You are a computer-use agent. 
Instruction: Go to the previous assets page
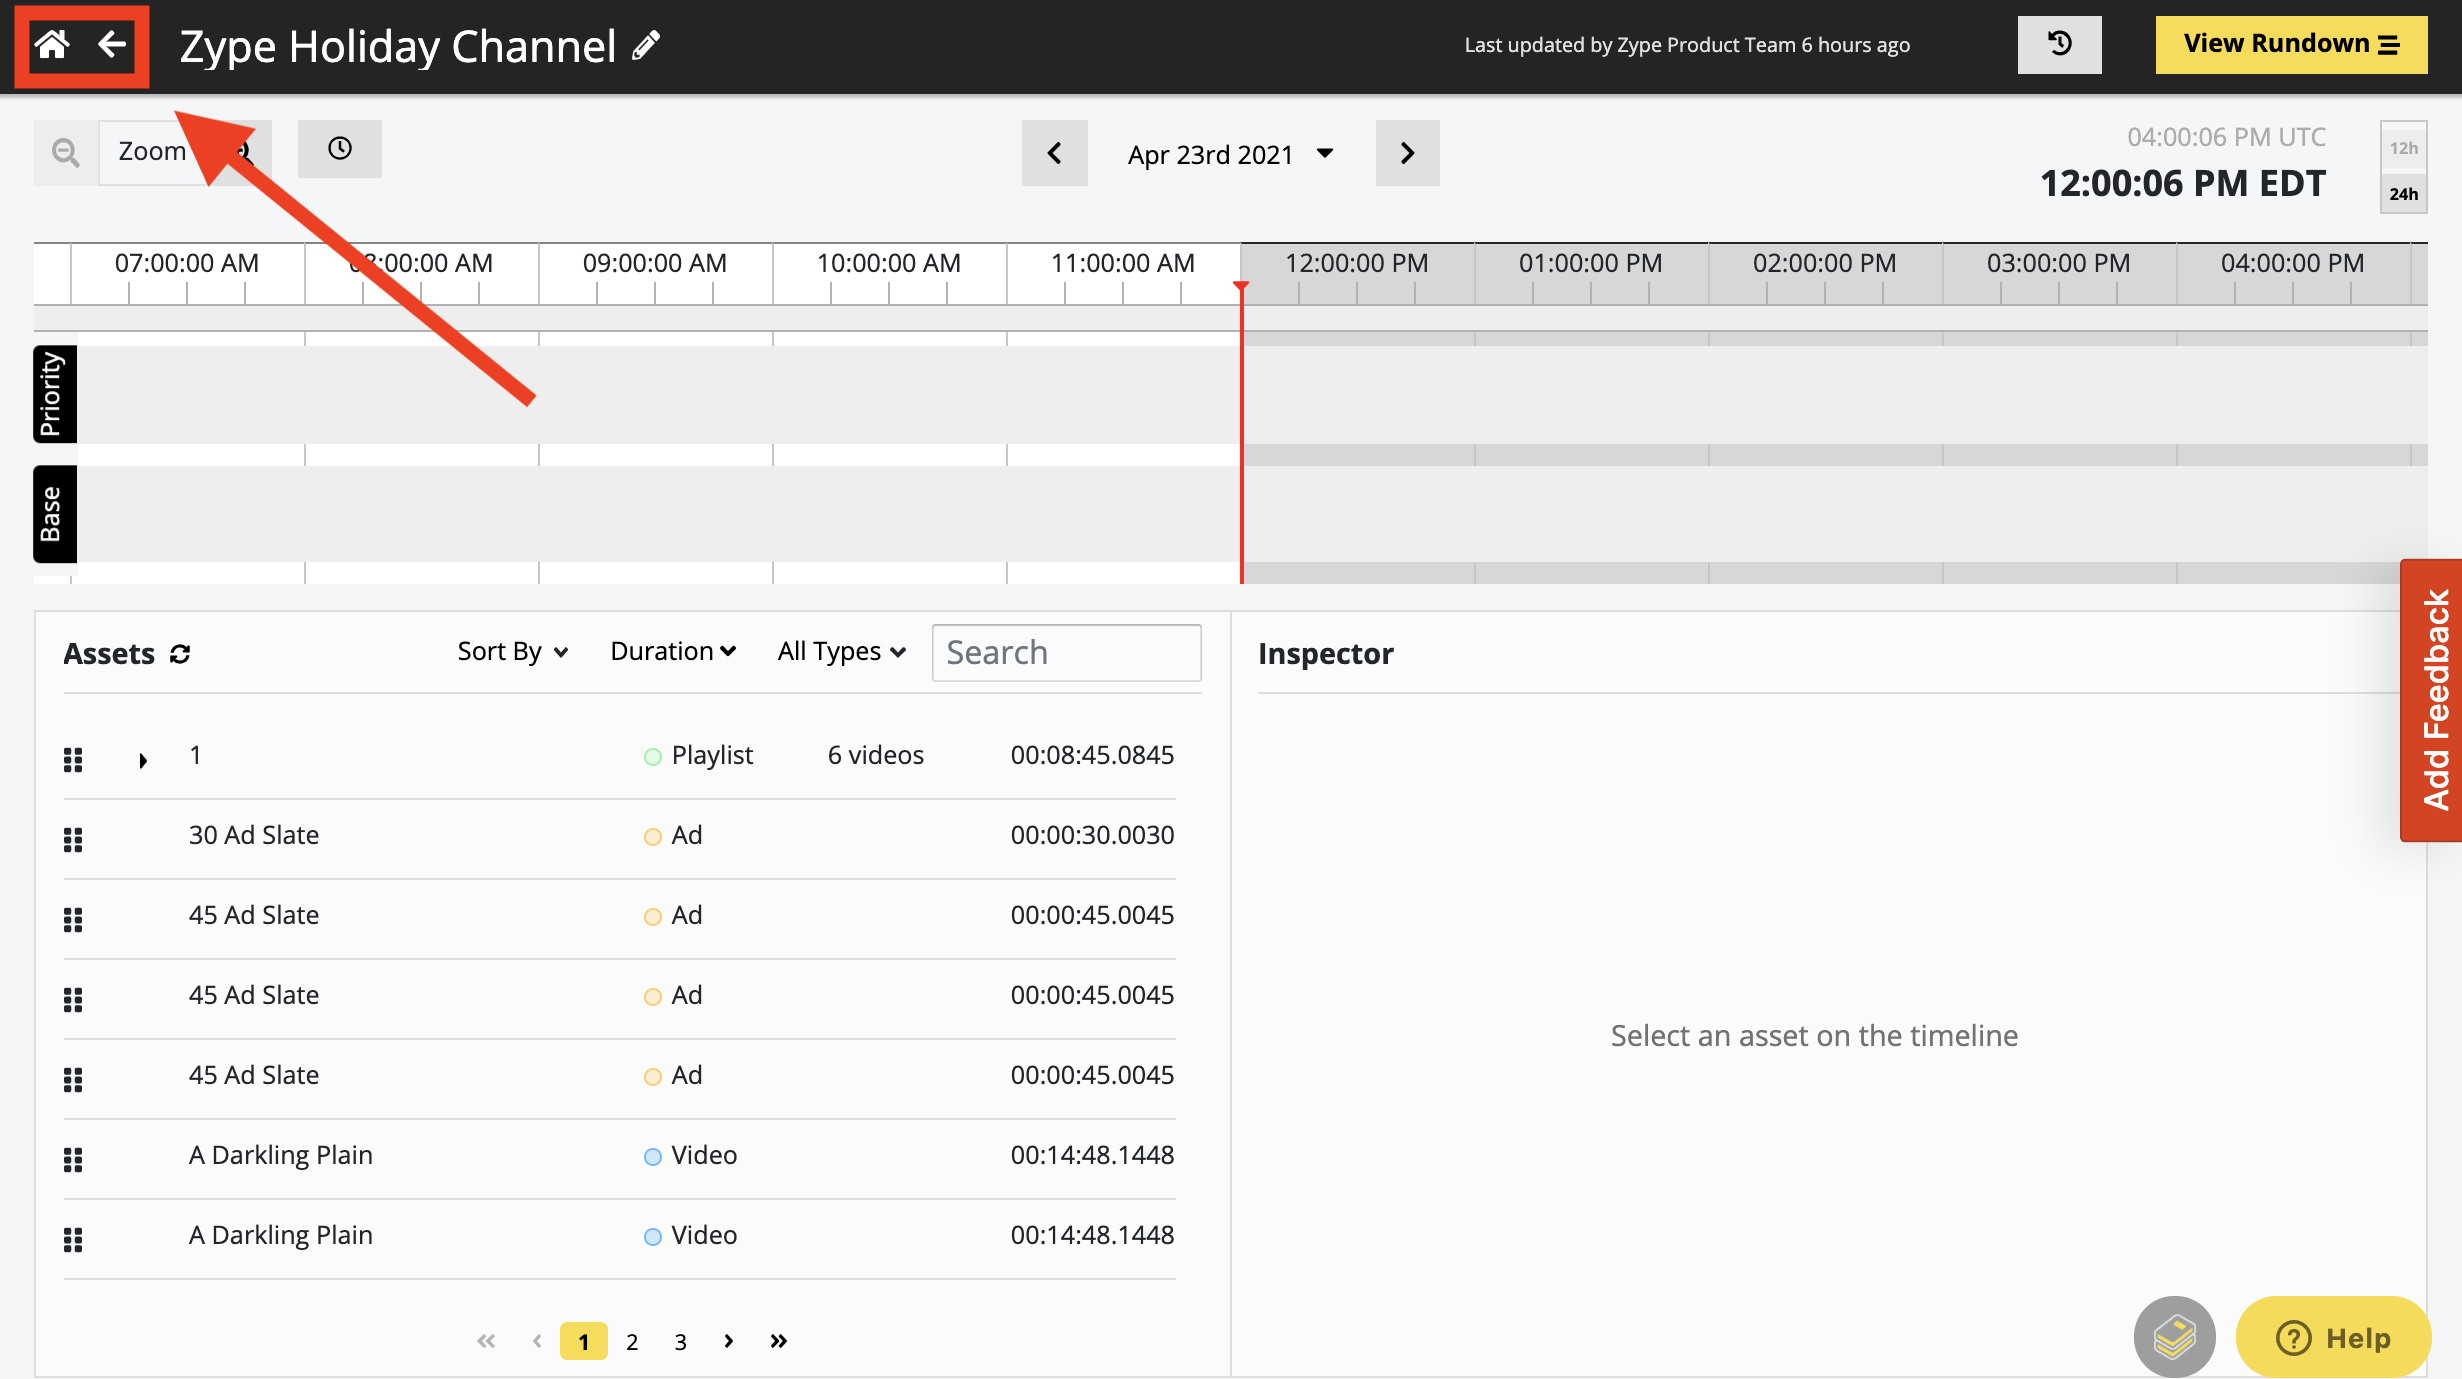point(537,1341)
